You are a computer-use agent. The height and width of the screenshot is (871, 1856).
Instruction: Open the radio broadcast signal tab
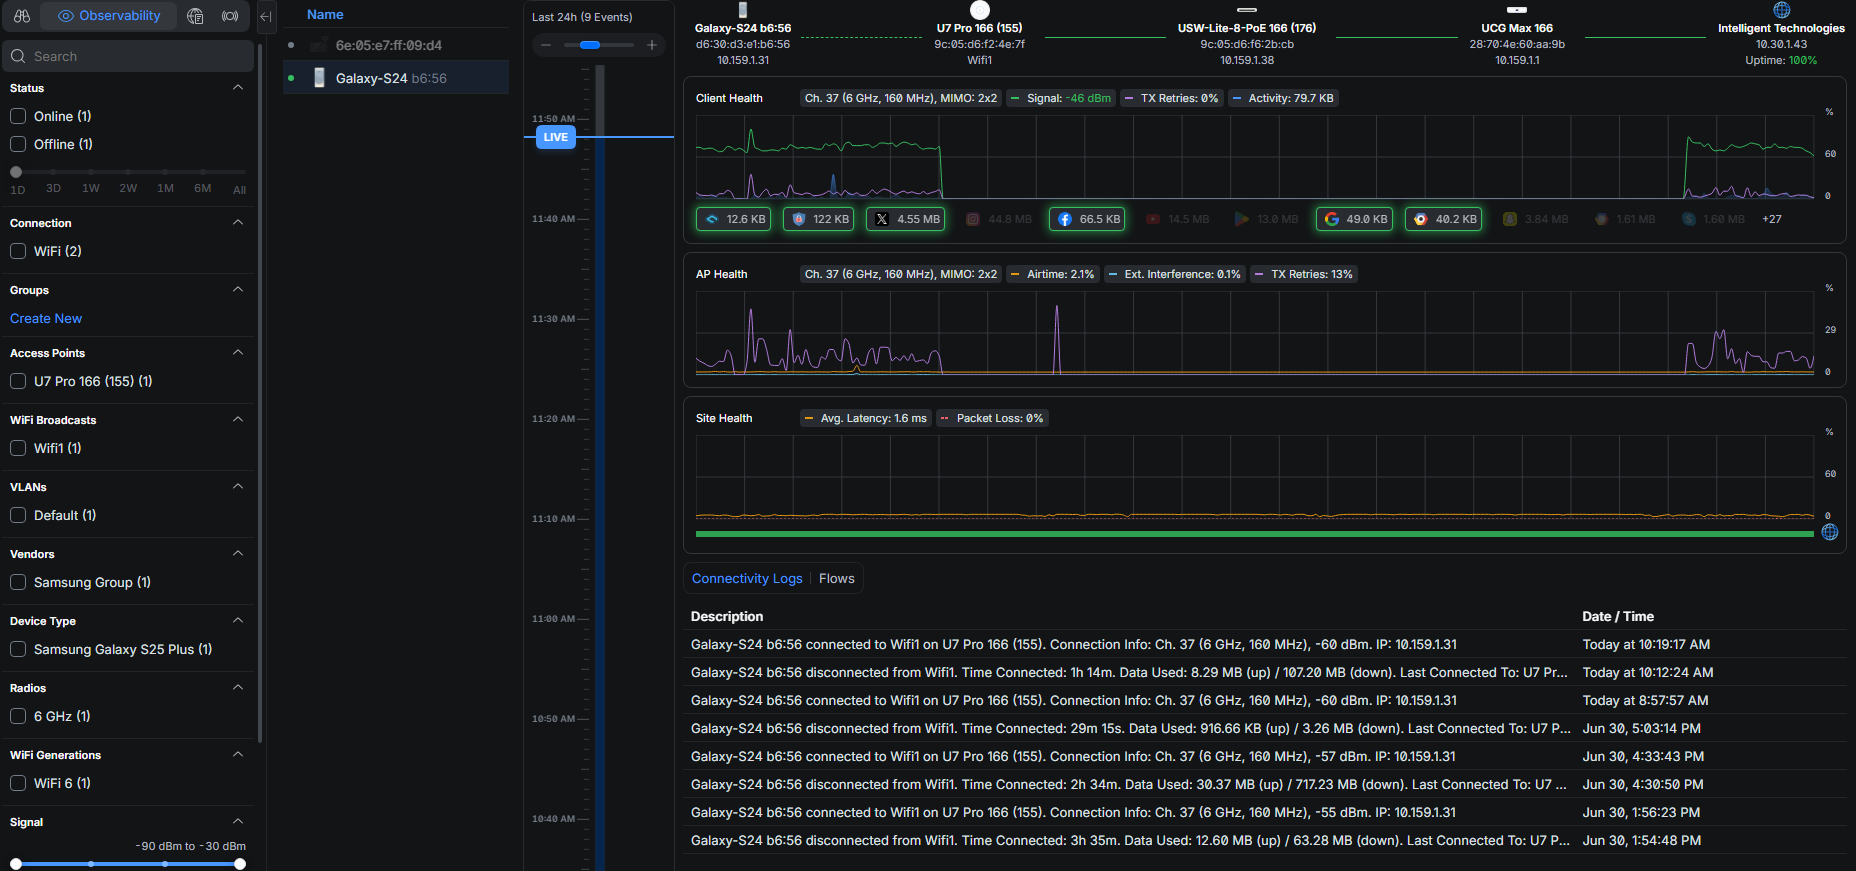[230, 16]
